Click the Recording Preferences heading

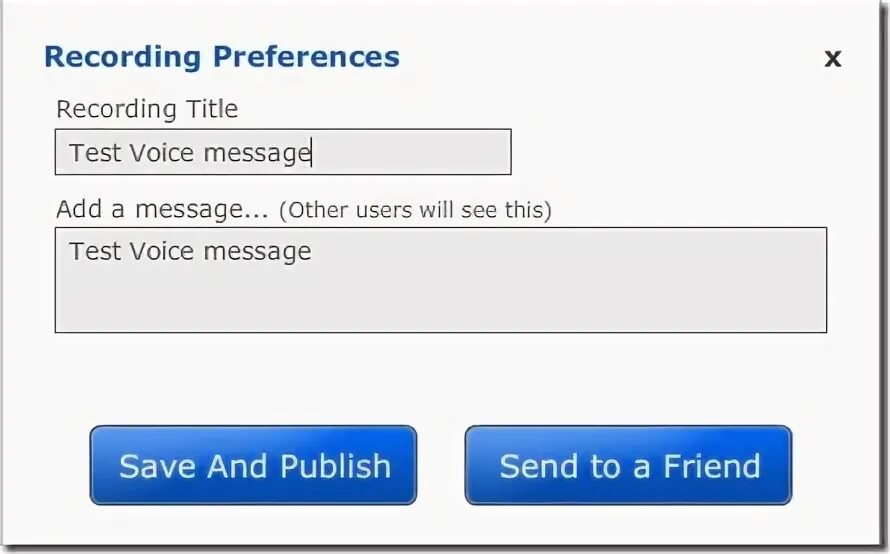(x=222, y=57)
